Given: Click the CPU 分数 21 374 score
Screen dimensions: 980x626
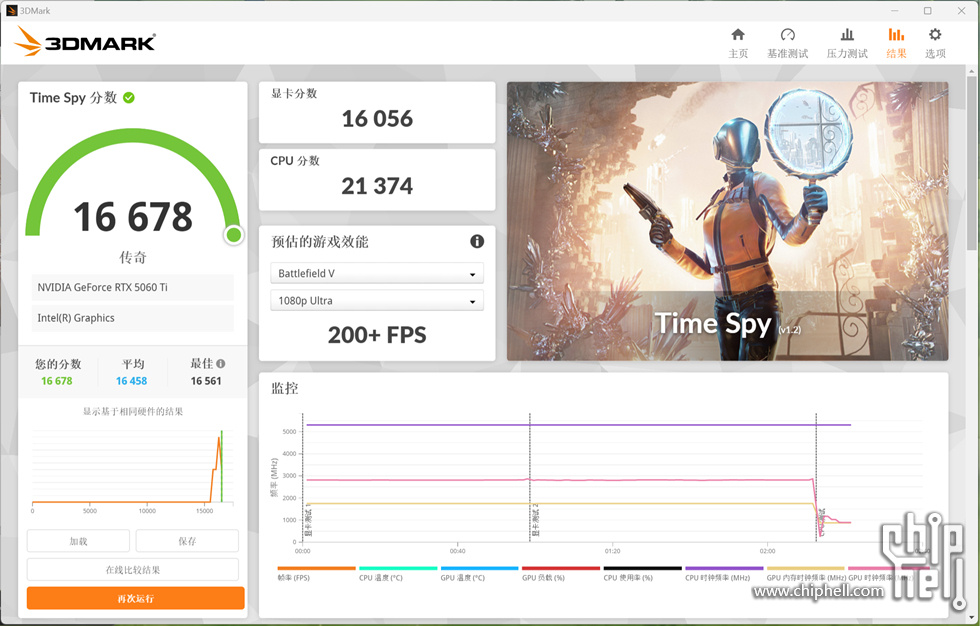Looking at the screenshot, I should (x=377, y=186).
